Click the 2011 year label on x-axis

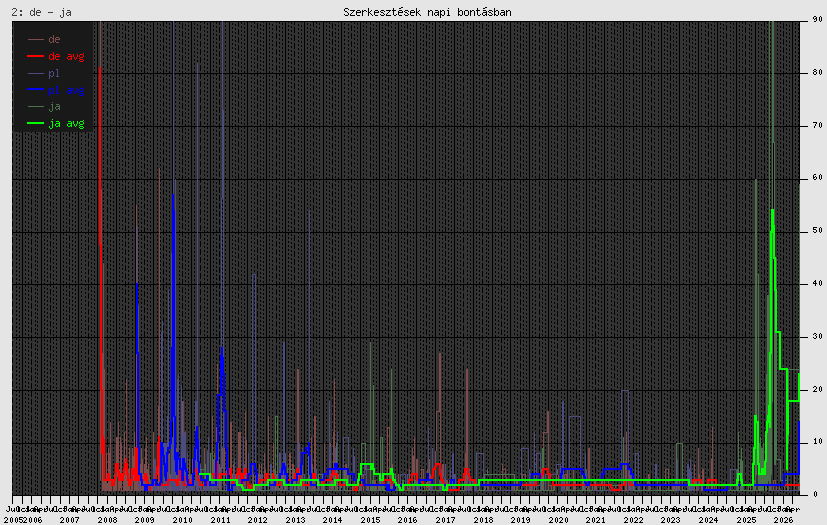[x=220, y=520]
